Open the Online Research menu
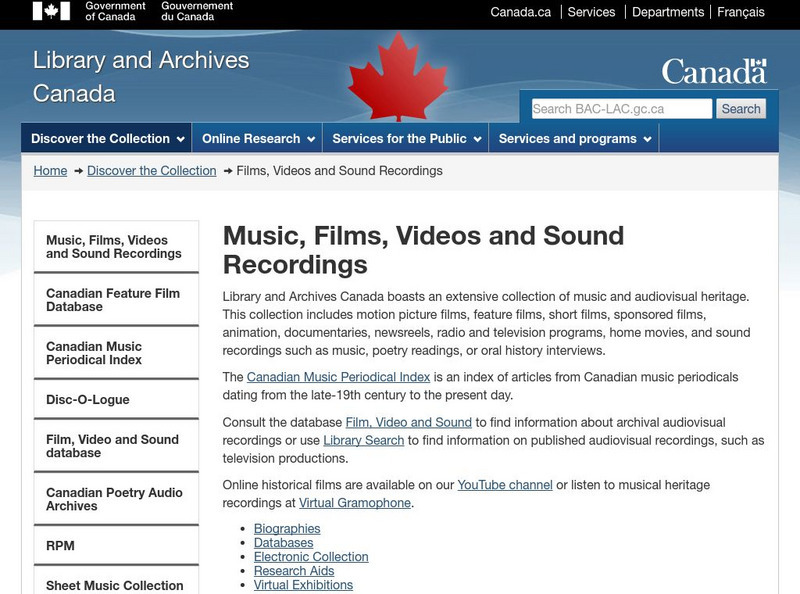The image size is (800, 594). click(x=258, y=138)
